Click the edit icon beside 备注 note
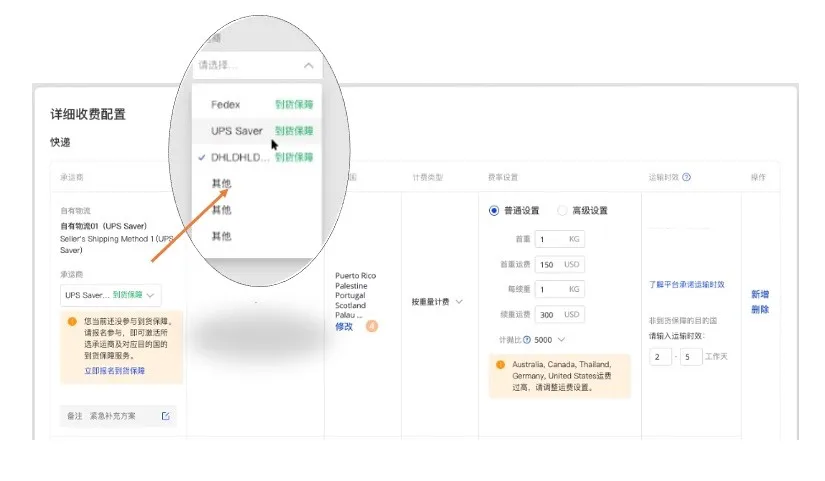The width and height of the screenshot is (825, 481). 166,415
